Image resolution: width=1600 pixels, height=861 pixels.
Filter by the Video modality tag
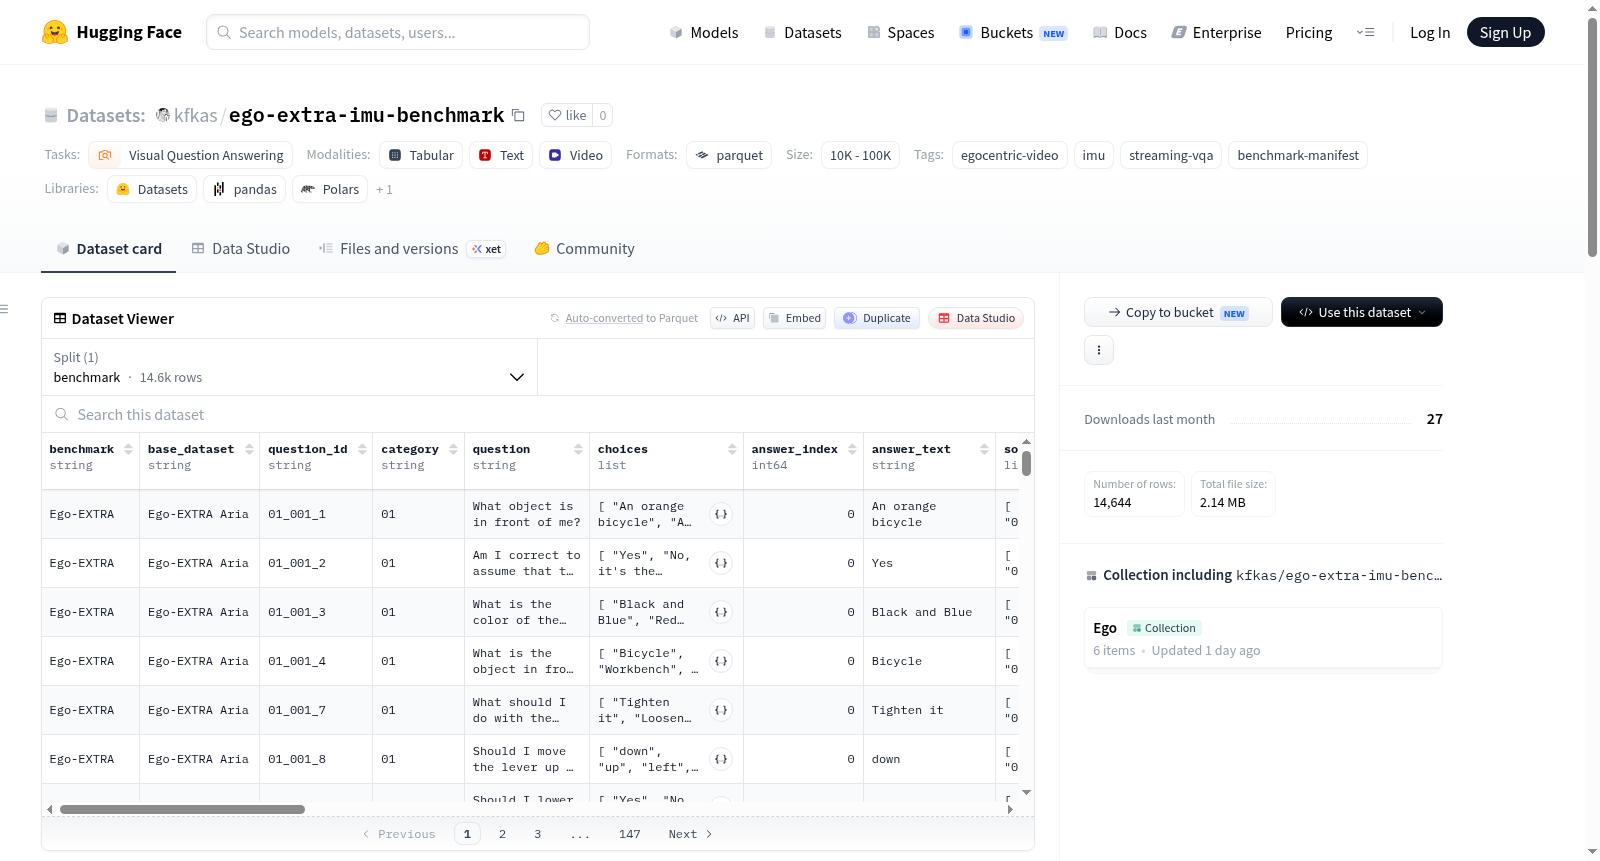tap(575, 155)
